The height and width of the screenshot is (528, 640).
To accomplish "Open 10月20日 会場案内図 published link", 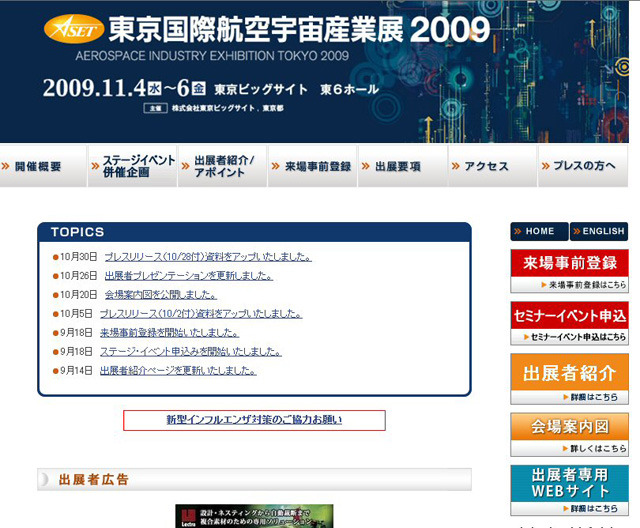I will pos(160,295).
